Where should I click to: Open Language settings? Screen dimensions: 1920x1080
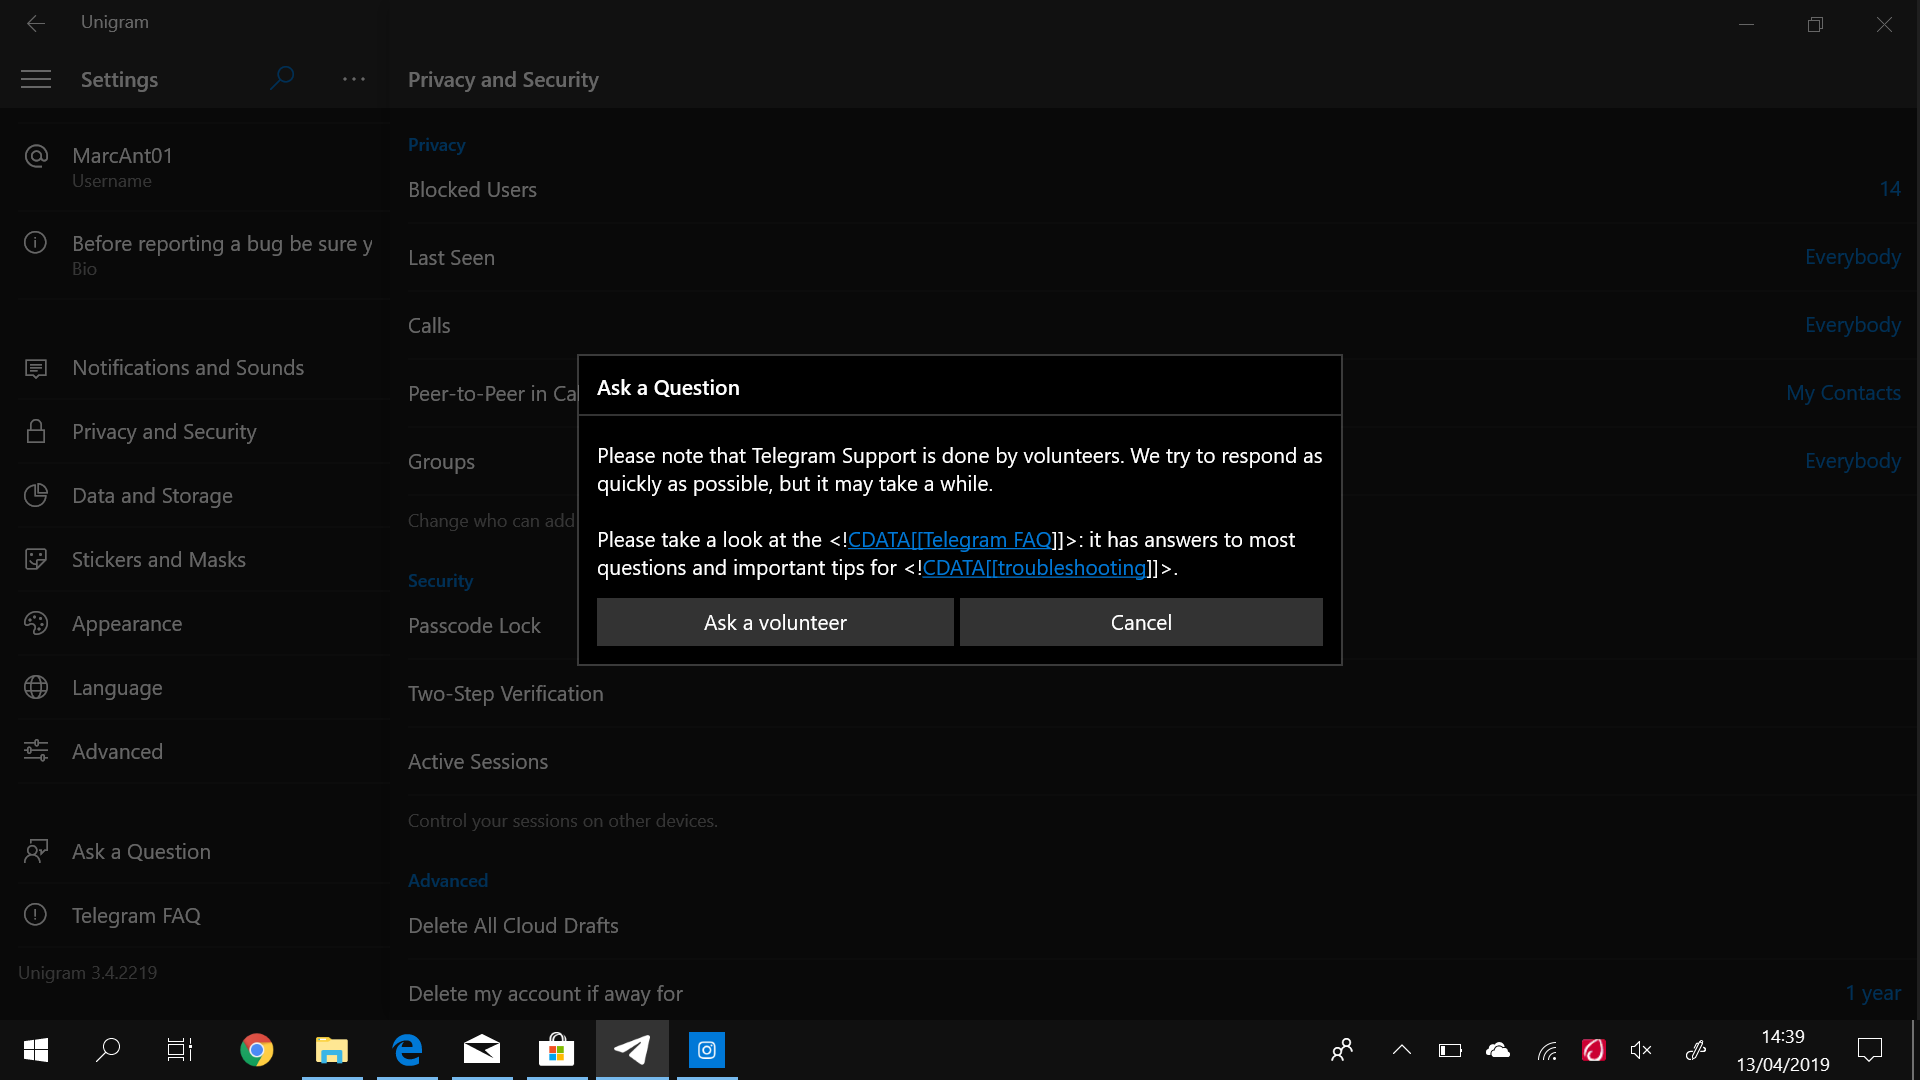(x=198, y=688)
